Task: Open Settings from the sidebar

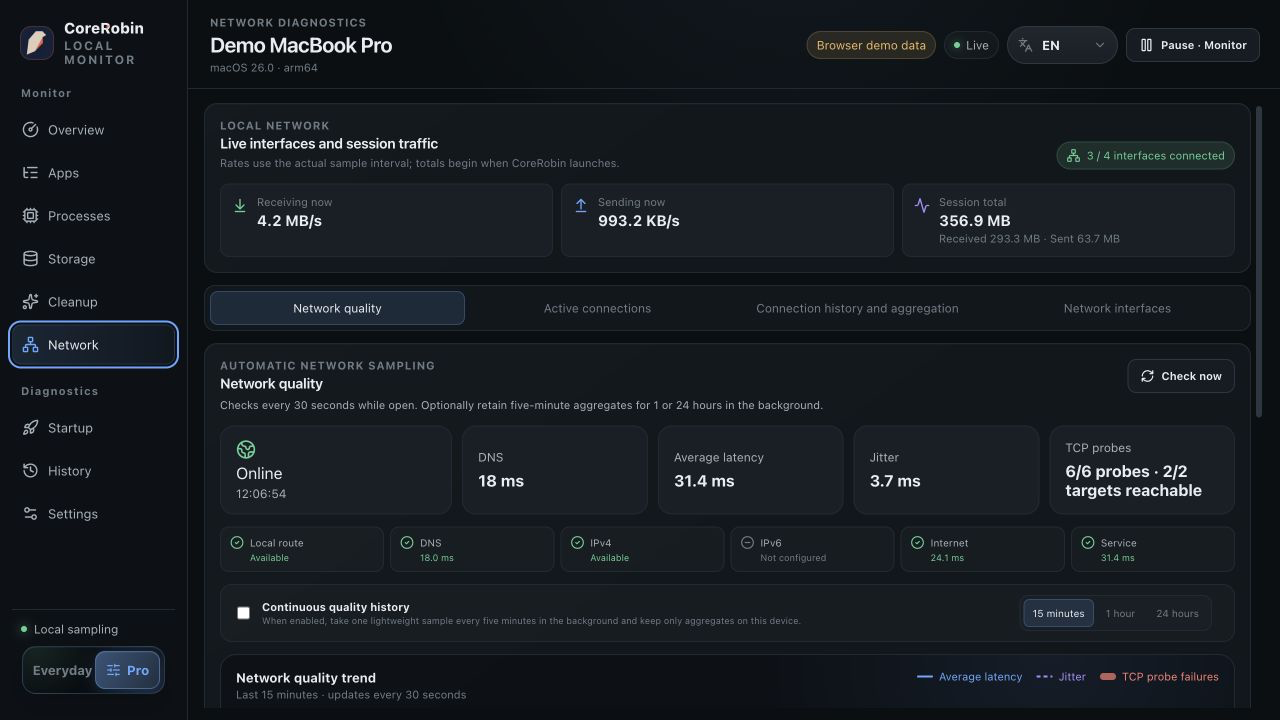Action: coord(93,514)
